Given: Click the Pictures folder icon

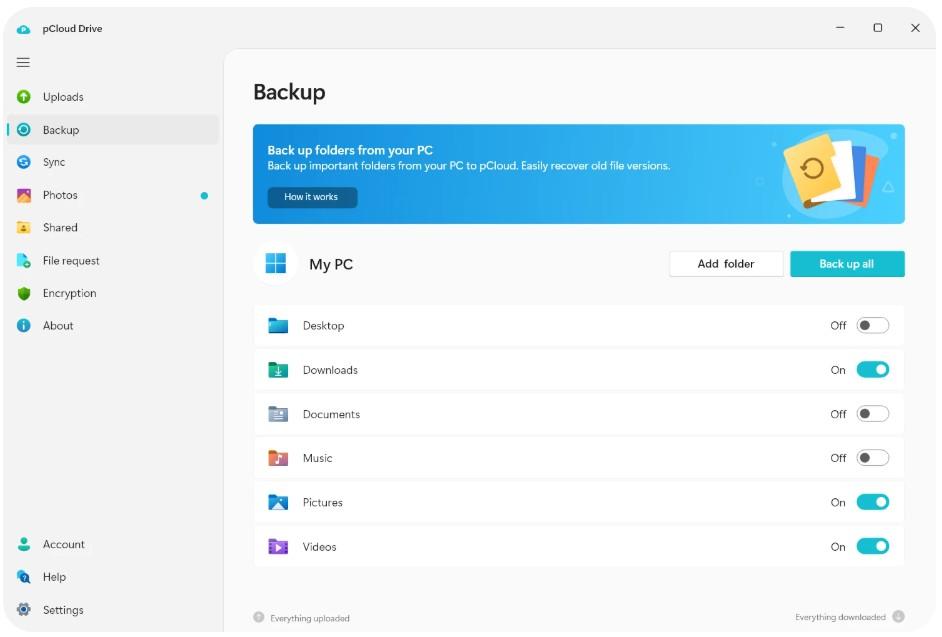Looking at the screenshot, I should [278, 502].
